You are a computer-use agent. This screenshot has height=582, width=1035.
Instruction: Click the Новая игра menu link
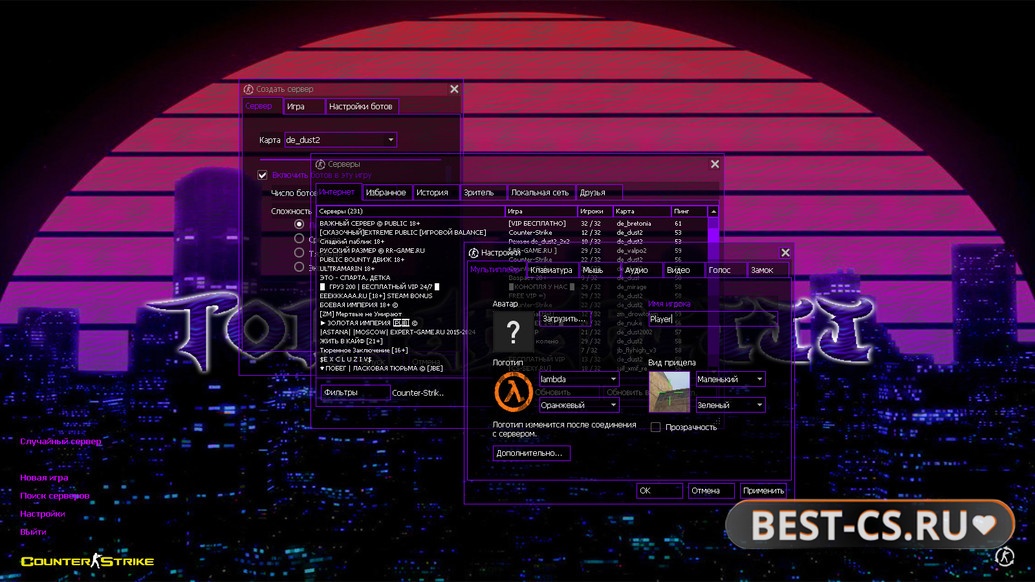(x=44, y=478)
